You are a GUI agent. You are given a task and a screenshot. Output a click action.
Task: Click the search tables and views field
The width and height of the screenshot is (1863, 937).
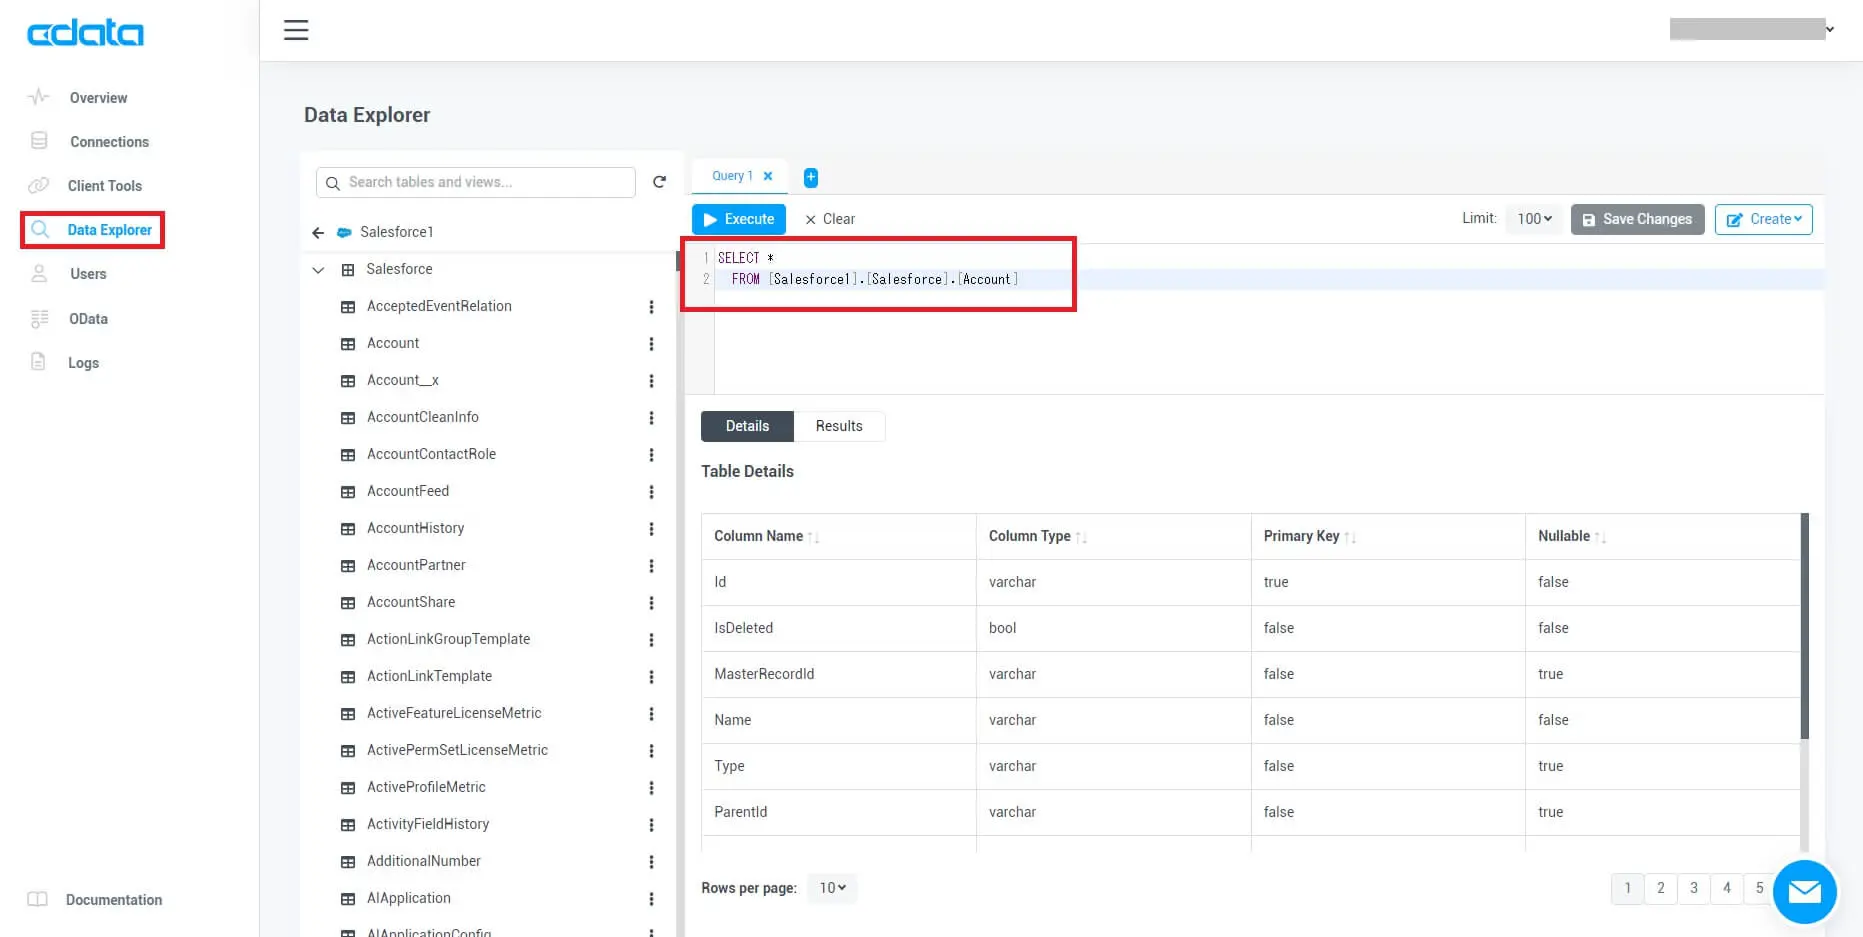(x=476, y=182)
